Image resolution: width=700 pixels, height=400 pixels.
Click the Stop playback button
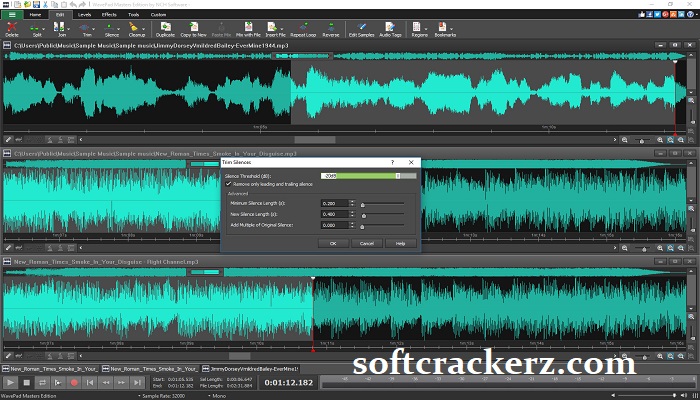[x=27, y=383]
